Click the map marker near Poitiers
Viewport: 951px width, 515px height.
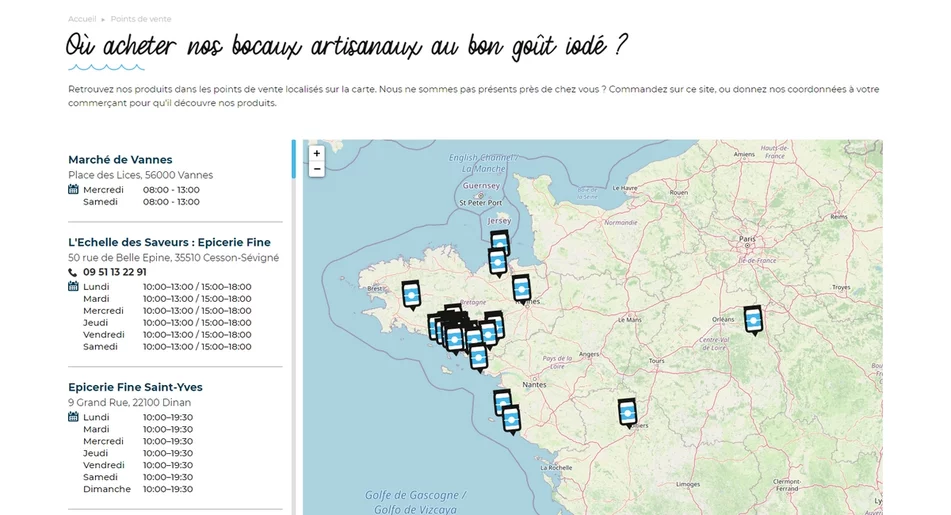tap(627, 412)
